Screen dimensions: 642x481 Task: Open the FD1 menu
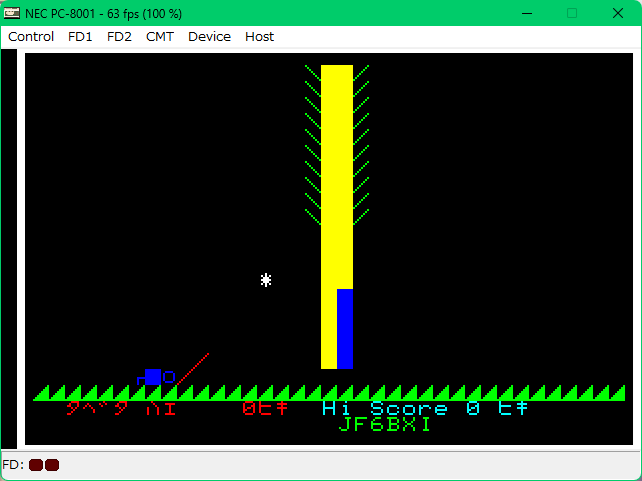(80, 37)
